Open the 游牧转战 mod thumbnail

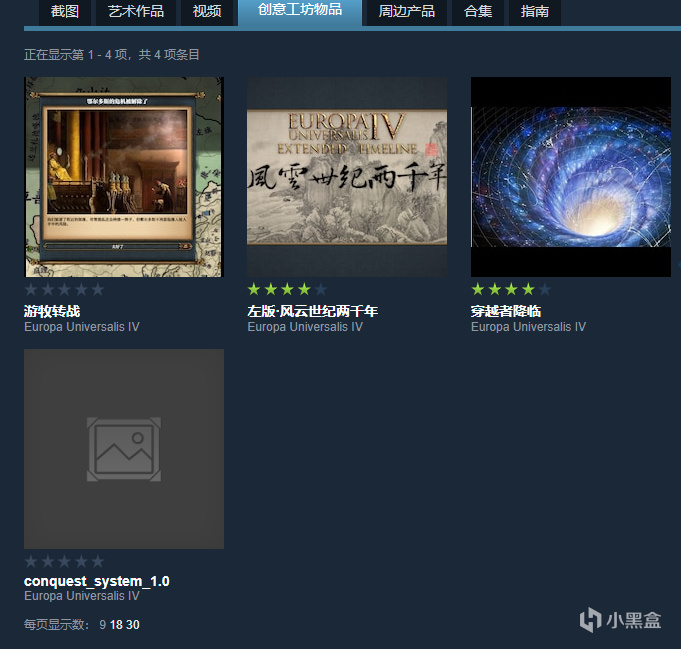(x=124, y=177)
